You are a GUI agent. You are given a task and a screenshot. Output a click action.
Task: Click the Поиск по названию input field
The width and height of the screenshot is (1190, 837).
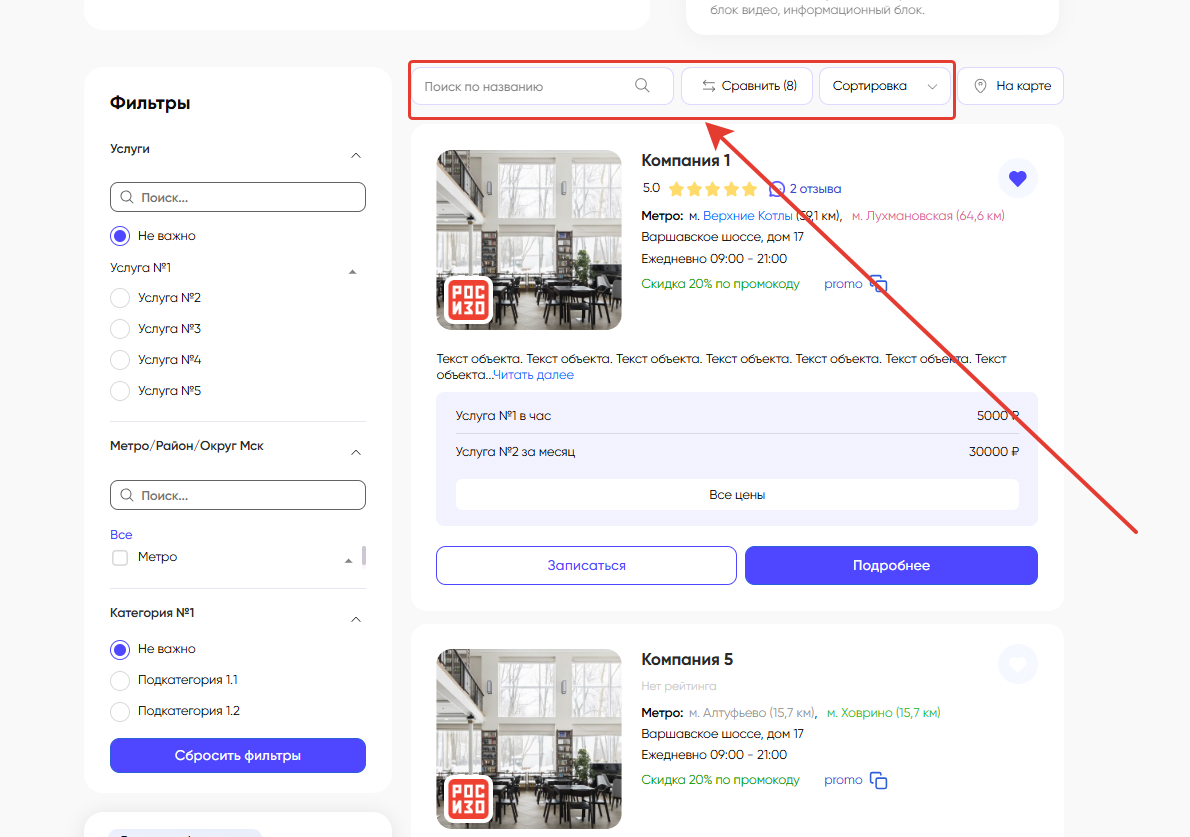(525, 86)
